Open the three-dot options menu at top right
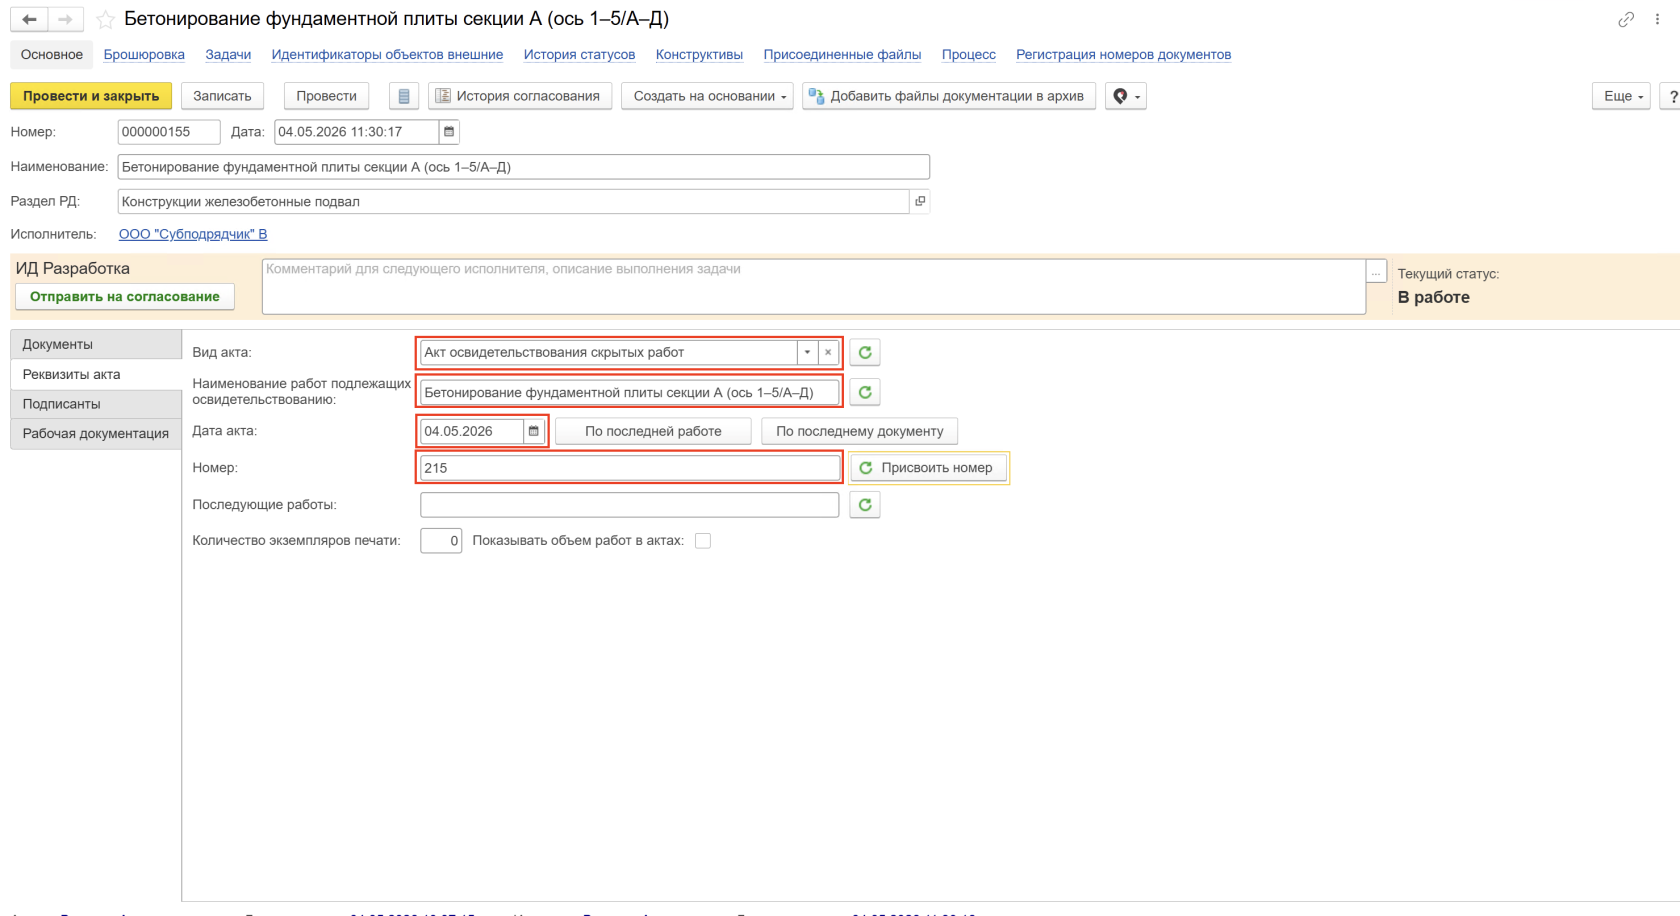The image size is (1680, 916). coord(1657,19)
